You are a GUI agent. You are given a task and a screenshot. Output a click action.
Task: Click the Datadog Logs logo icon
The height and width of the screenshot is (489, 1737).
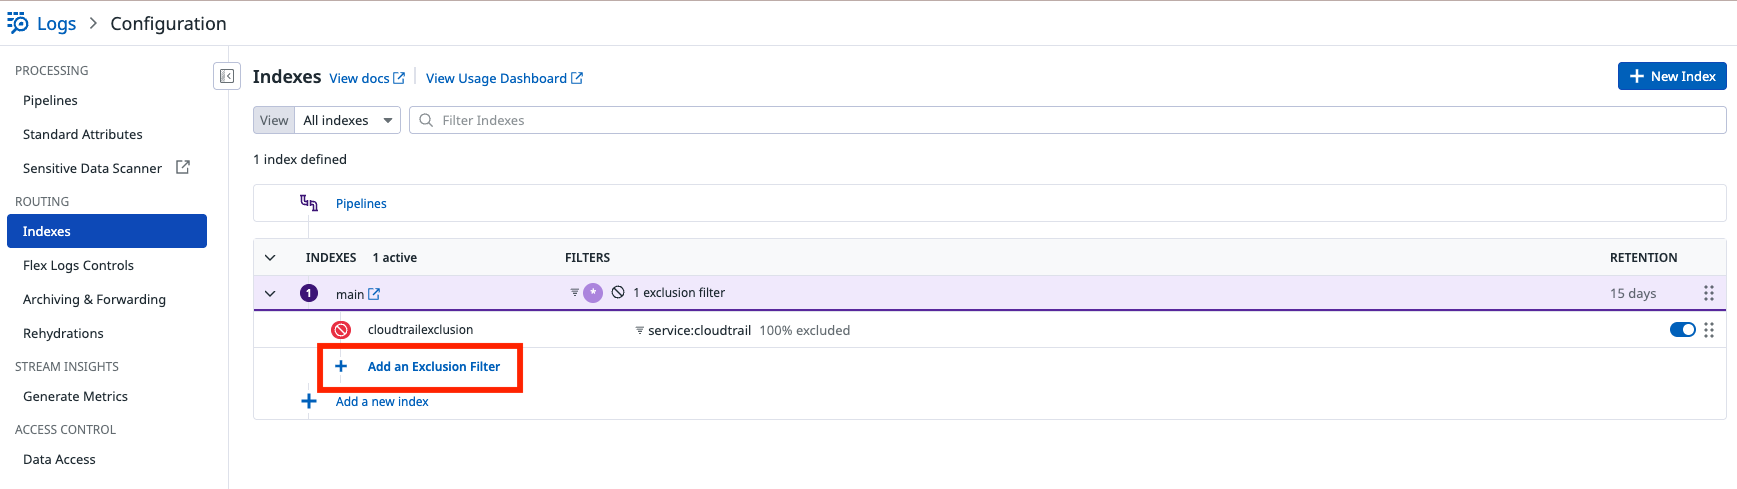(x=18, y=22)
